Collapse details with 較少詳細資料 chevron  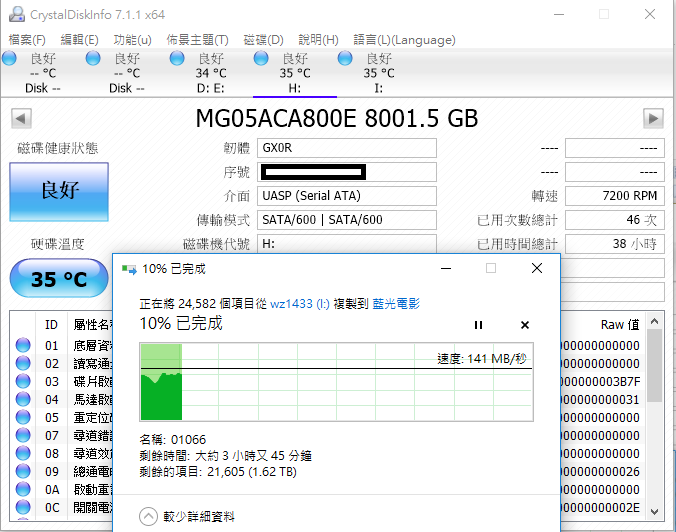coord(148,516)
